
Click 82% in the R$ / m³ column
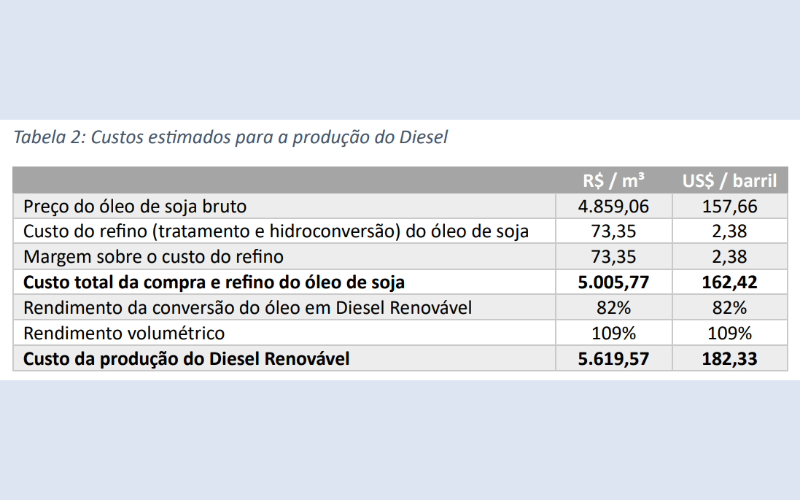coord(613,308)
